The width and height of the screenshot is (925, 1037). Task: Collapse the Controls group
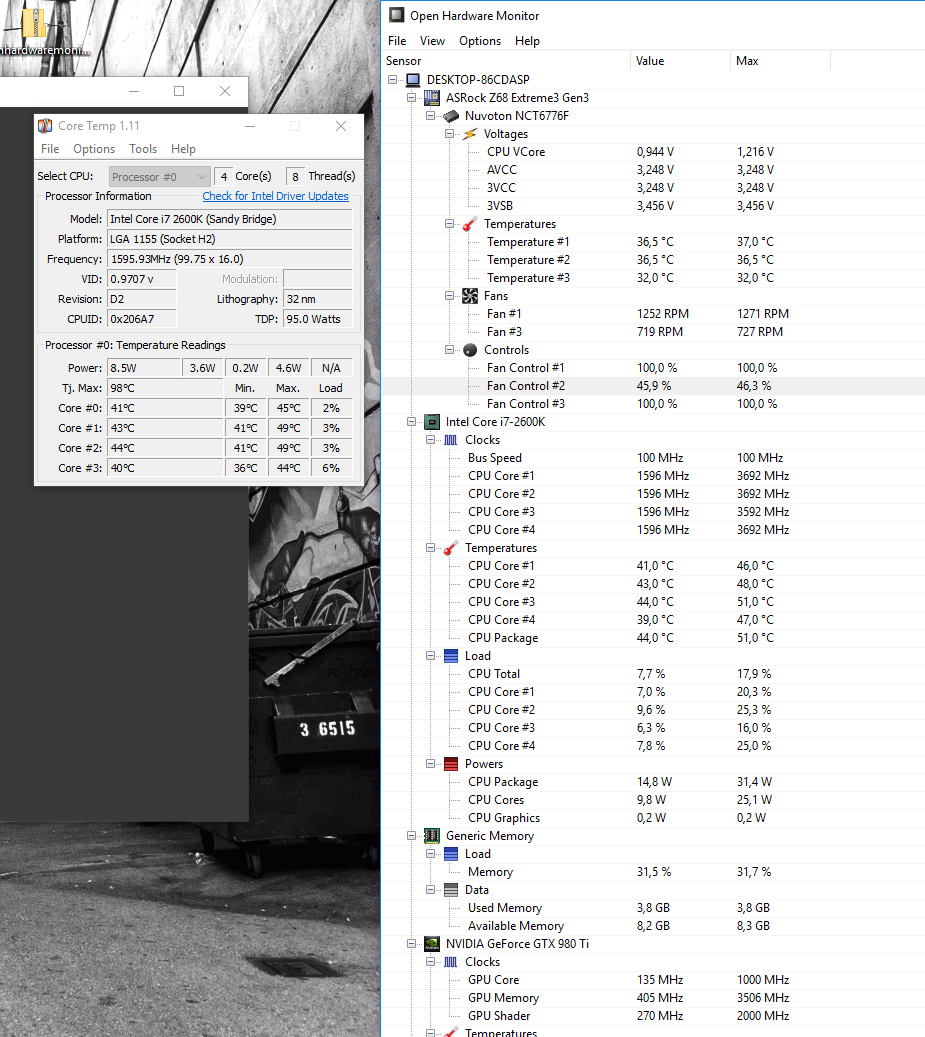point(450,350)
